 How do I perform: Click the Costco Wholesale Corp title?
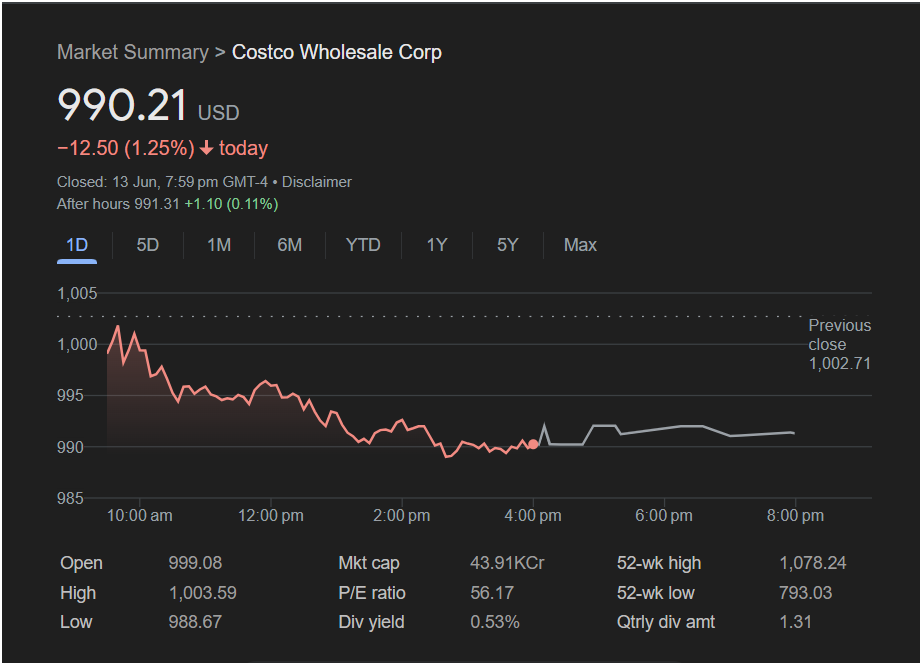337,52
